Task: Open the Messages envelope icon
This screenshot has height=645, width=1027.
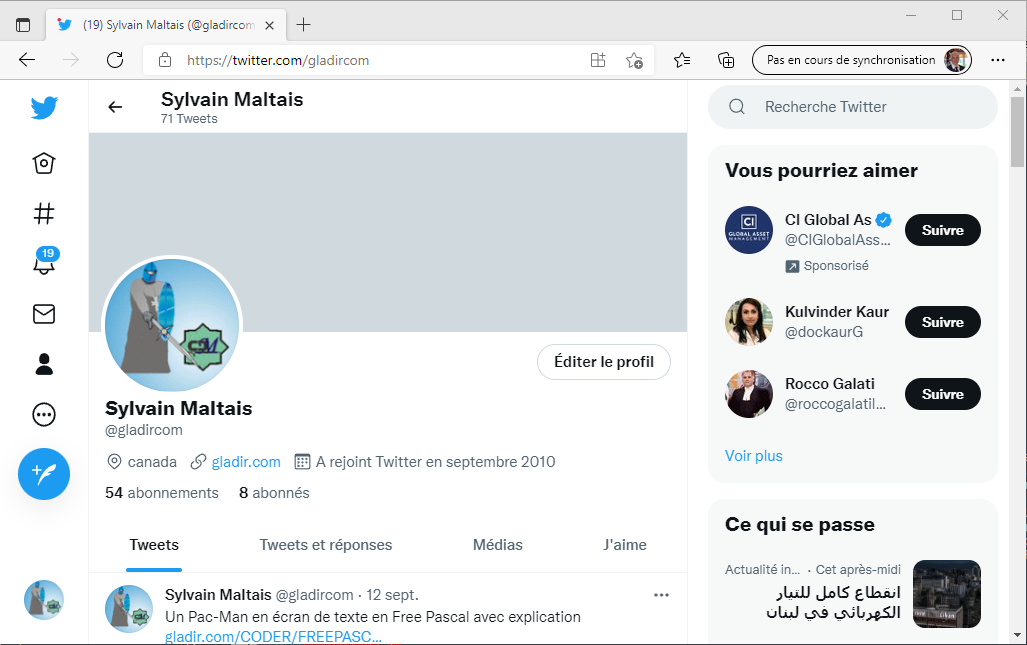Action: (44, 314)
